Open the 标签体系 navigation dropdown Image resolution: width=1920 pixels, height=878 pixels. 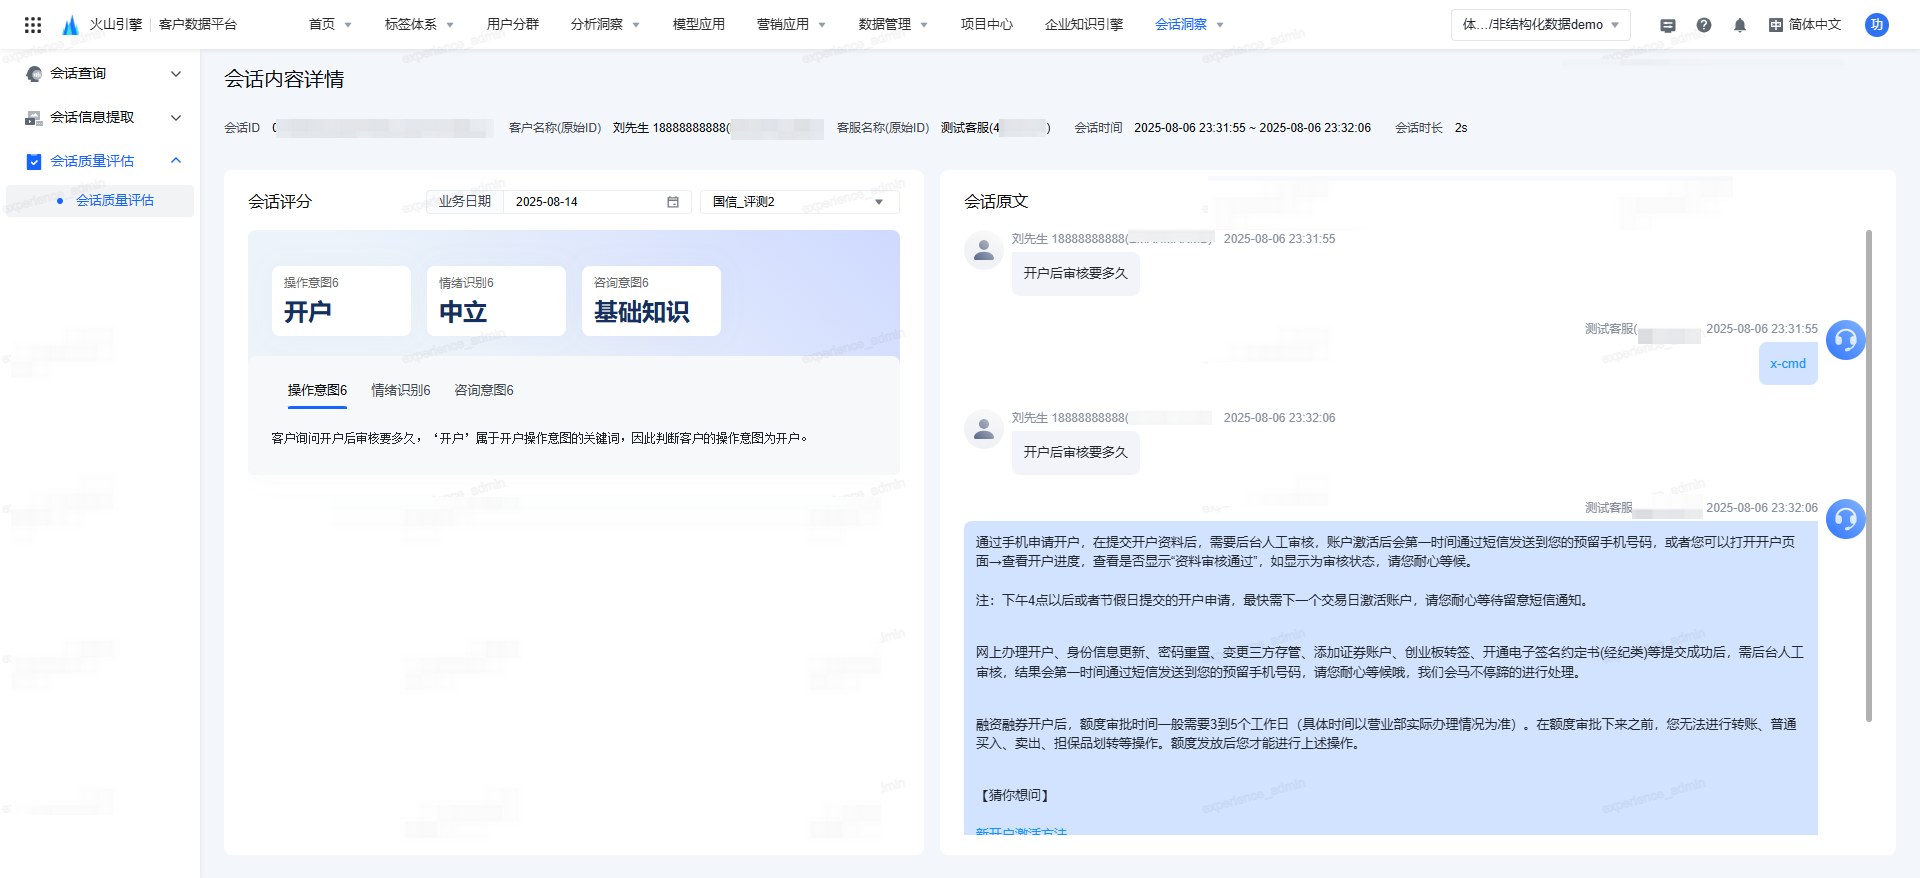pyautogui.click(x=419, y=25)
